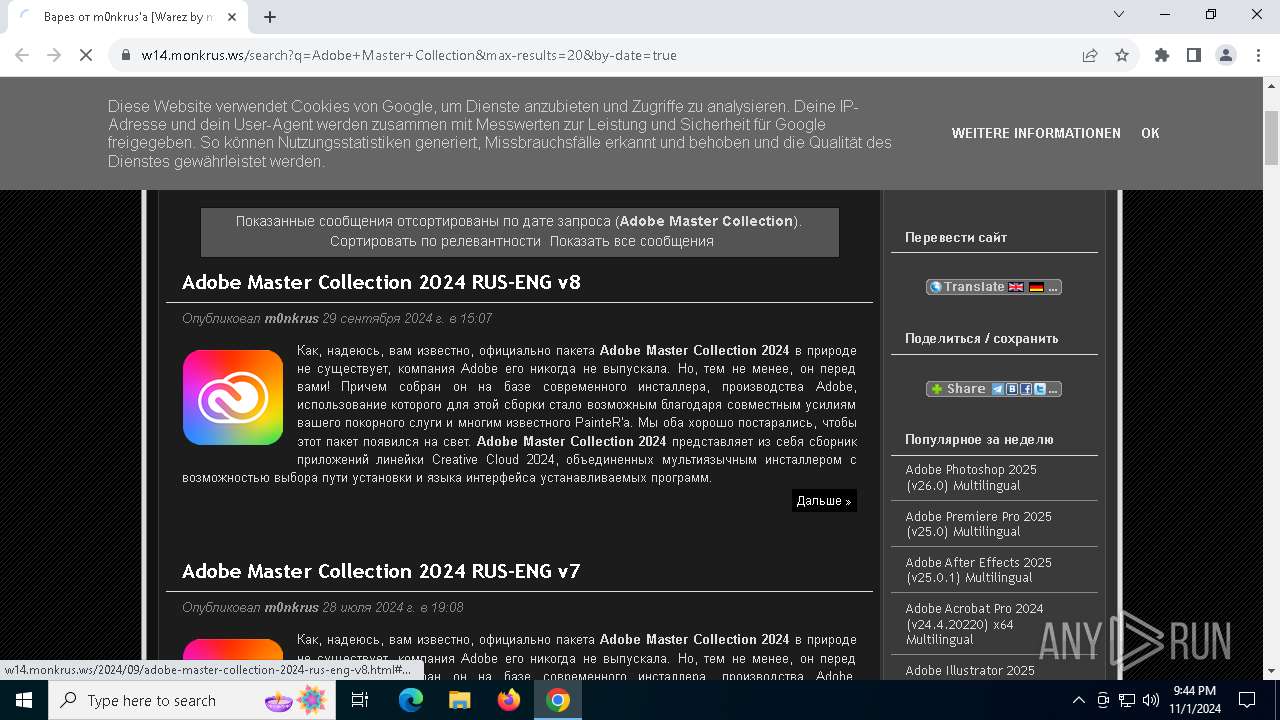Open the extensions puzzle icon

(1162, 55)
